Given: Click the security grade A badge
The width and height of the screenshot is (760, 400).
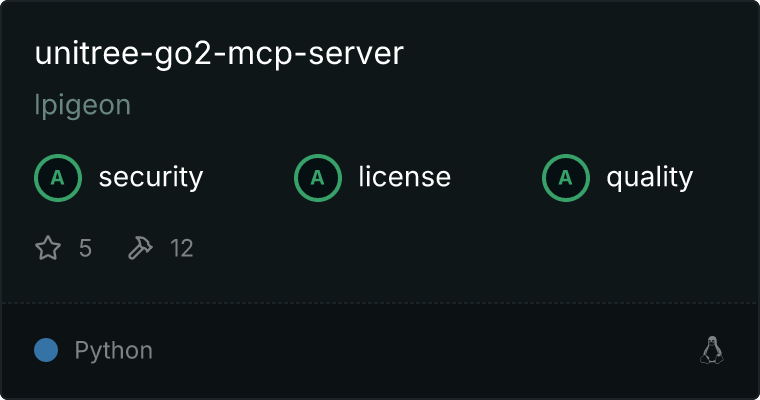Looking at the screenshot, I should click(x=58, y=178).
